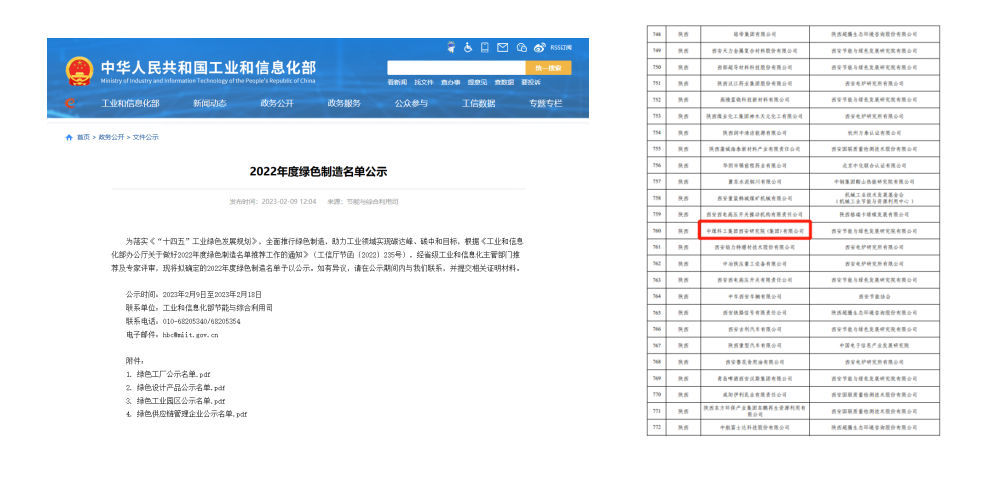This screenshot has width=982, height=492.
Task: Select the 新闻动态 navigation tab
Action: pyautogui.click(x=210, y=103)
